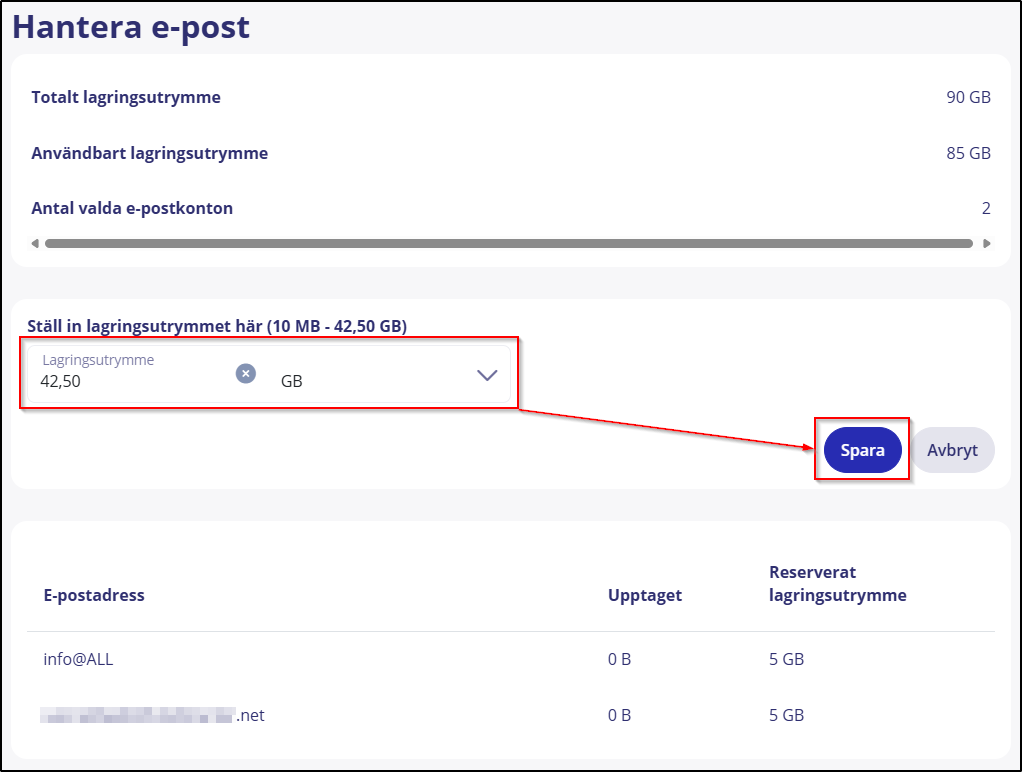Click the Antal valda e-postkonton row
Screen dimensions: 1022x772
133,208
